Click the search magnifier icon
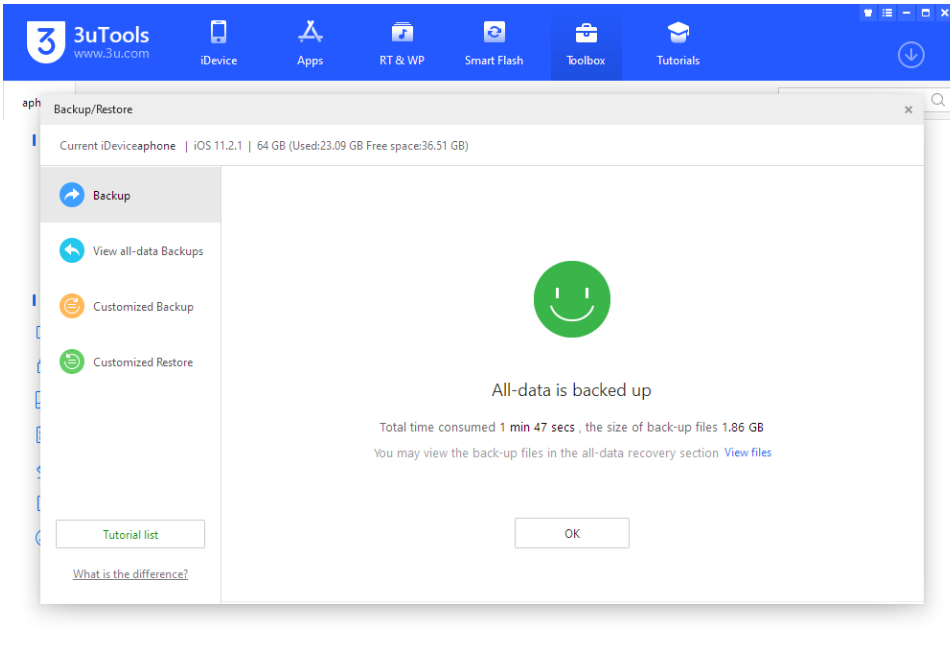 click(937, 100)
